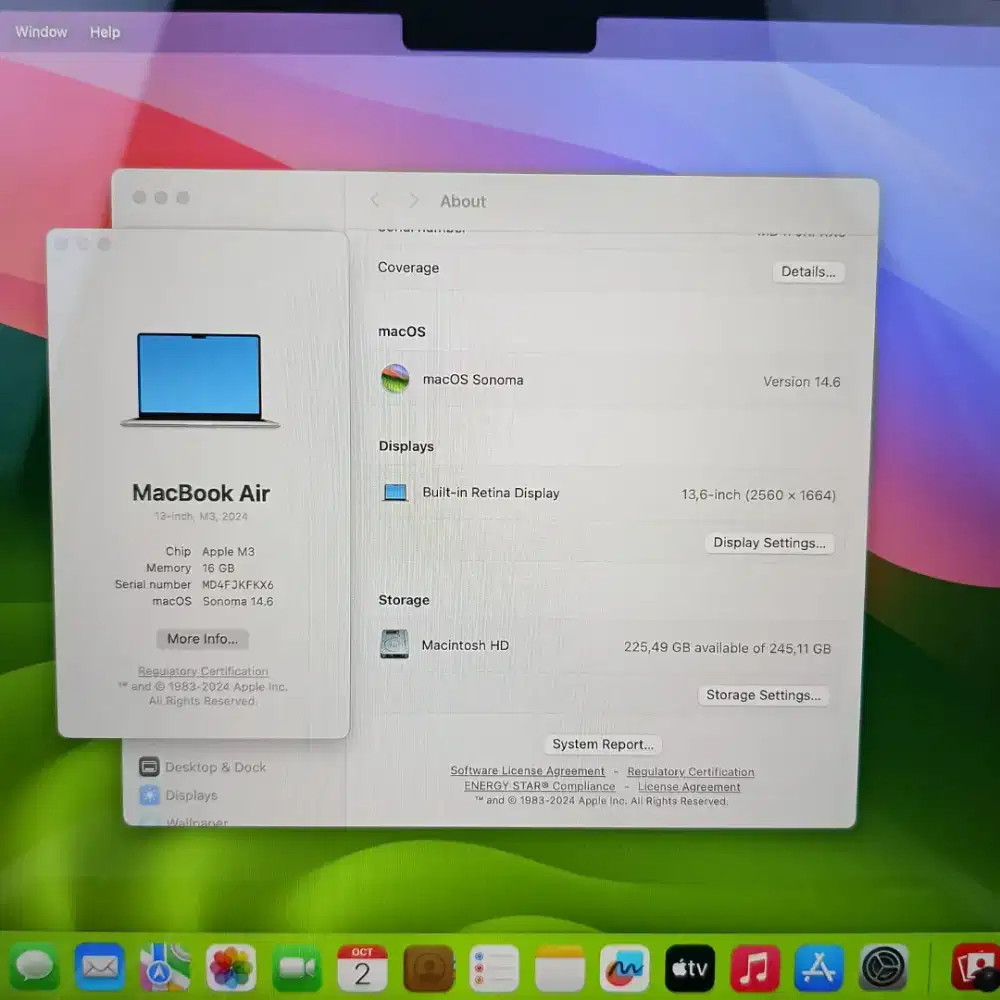This screenshot has width=1000, height=1000.
Task: Open the System Report
Action: (x=603, y=744)
